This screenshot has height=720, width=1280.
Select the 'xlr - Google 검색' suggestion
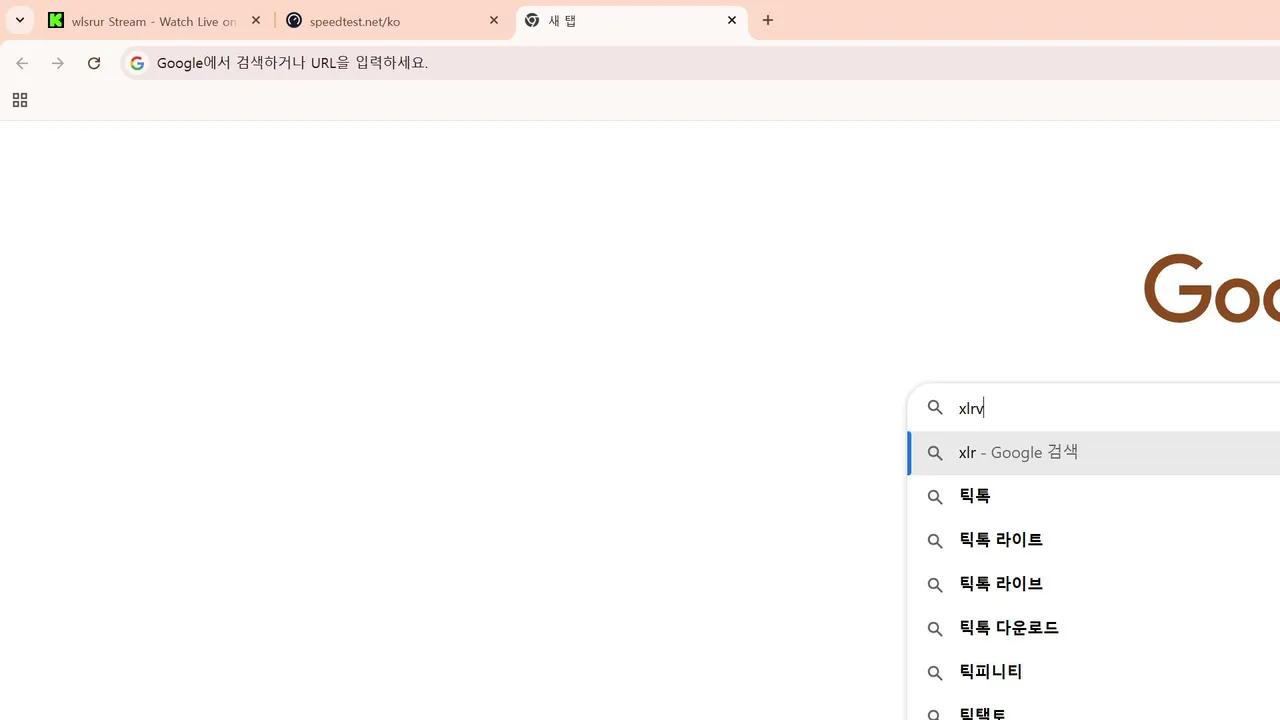pyautogui.click(x=1094, y=453)
